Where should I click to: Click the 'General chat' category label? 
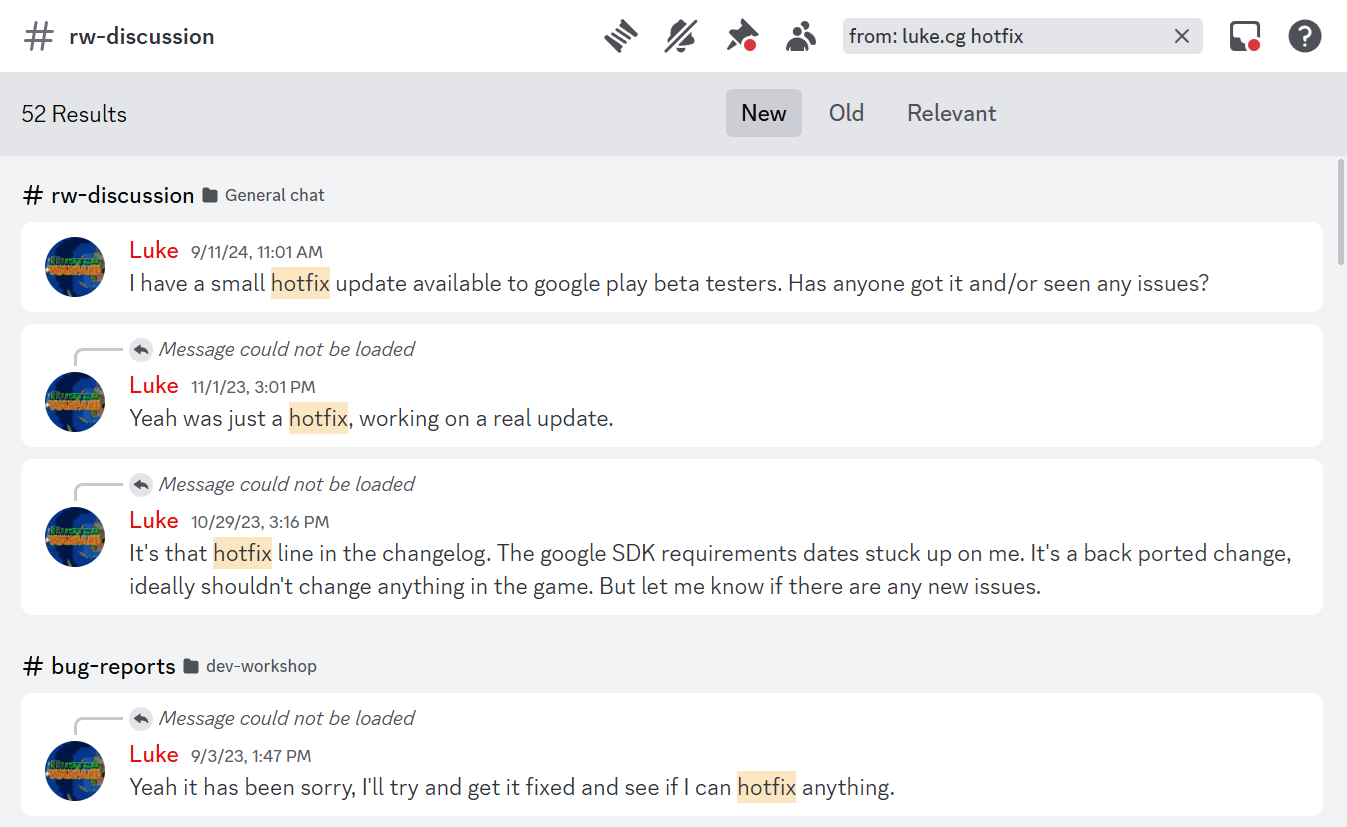(275, 195)
